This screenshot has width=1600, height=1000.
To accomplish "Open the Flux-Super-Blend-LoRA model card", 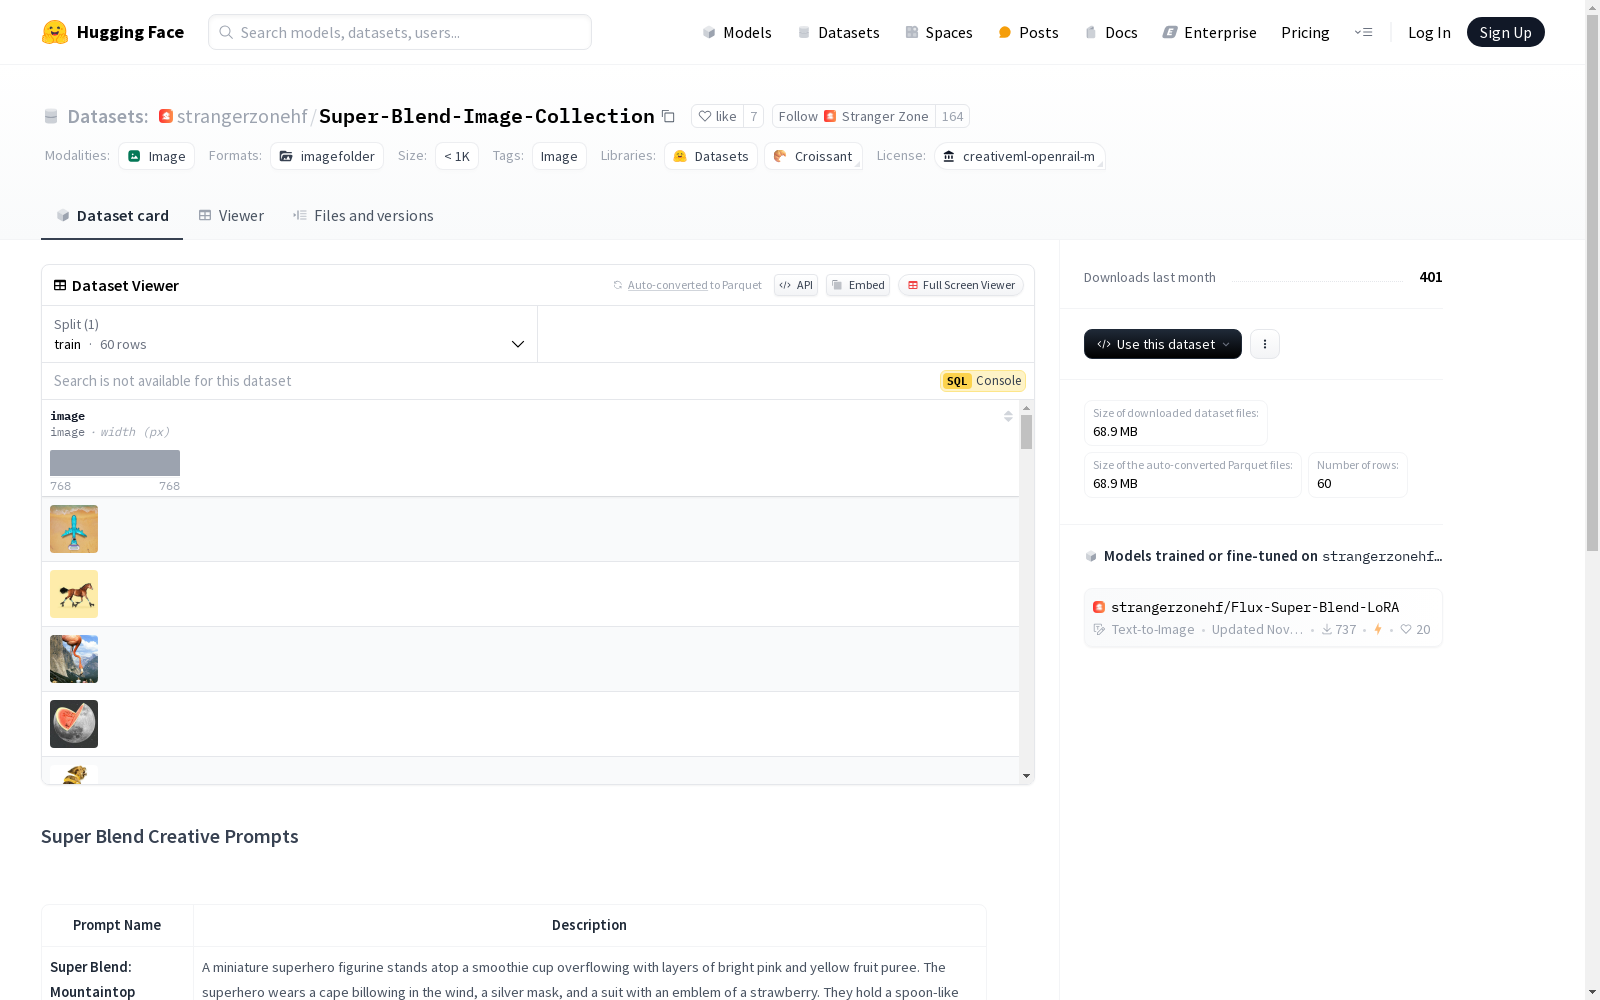I will point(1263,618).
